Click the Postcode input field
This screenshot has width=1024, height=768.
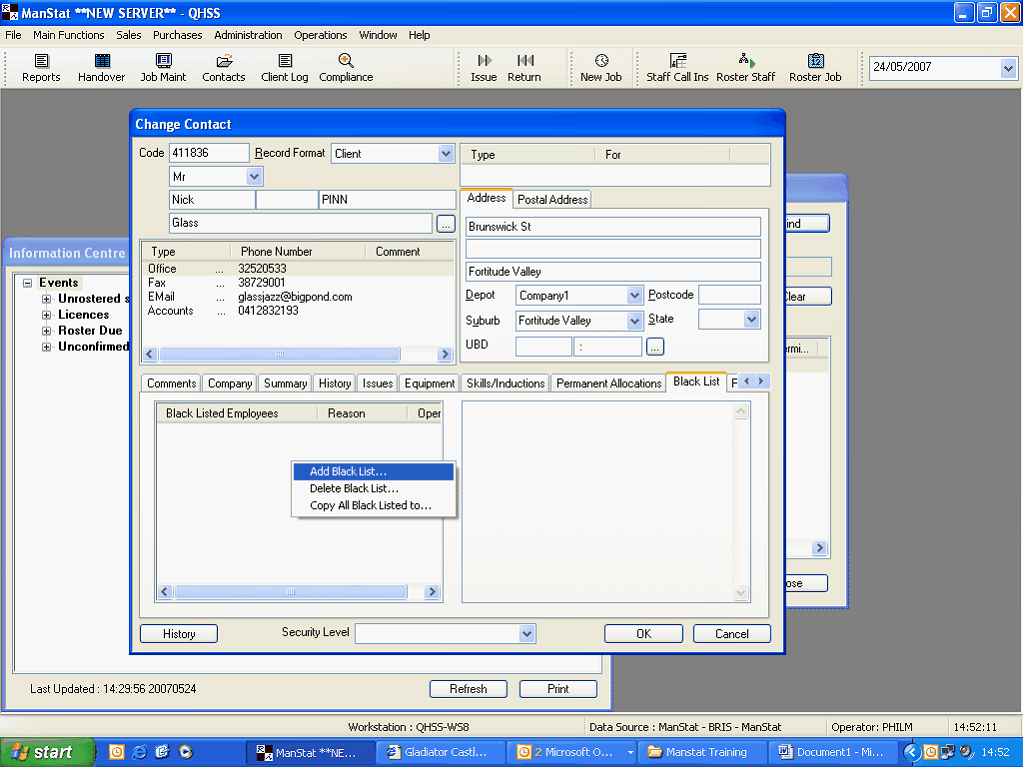(729, 295)
